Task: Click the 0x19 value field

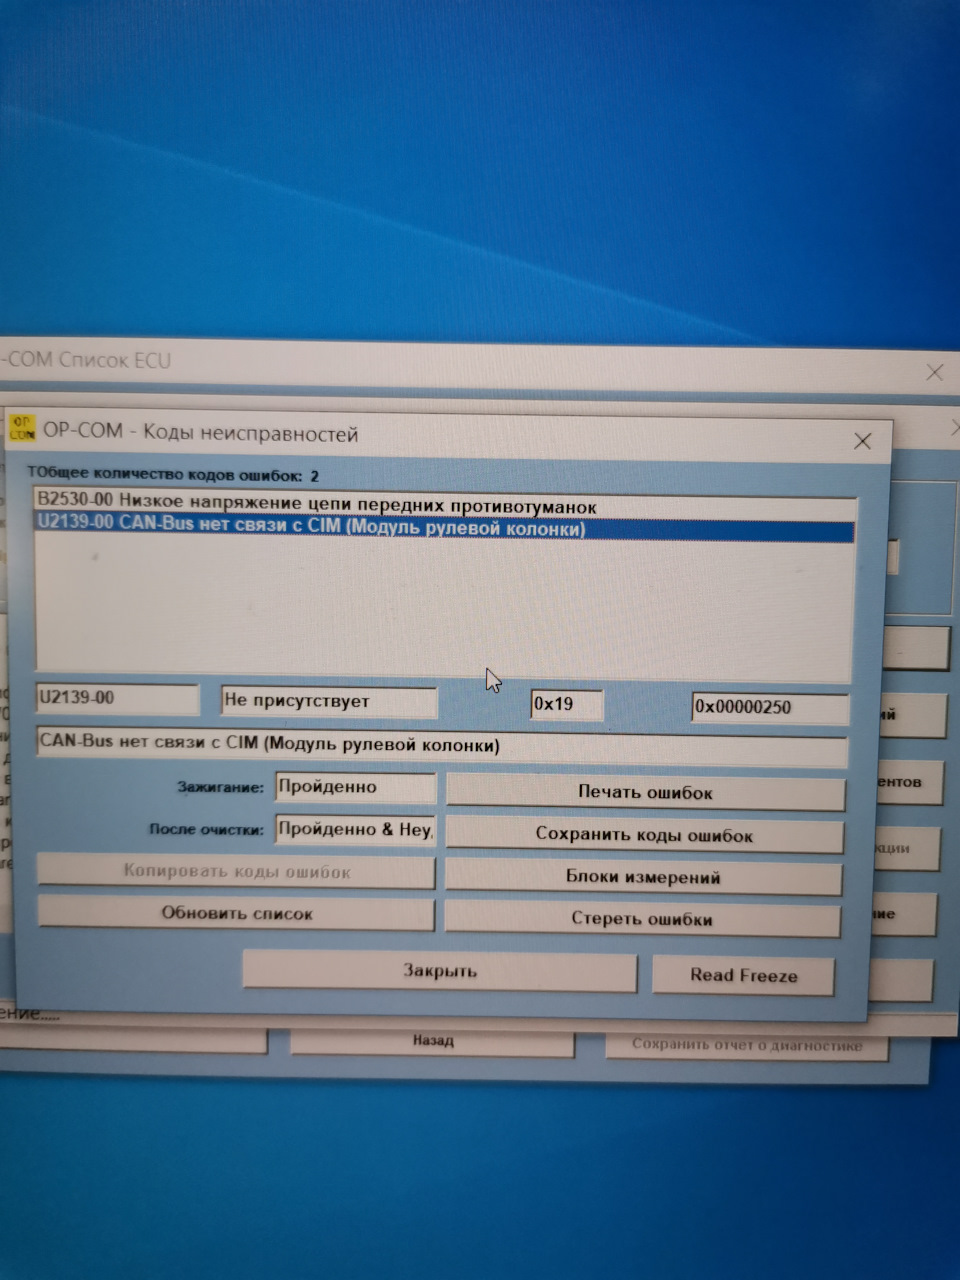Action: click(x=567, y=704)
